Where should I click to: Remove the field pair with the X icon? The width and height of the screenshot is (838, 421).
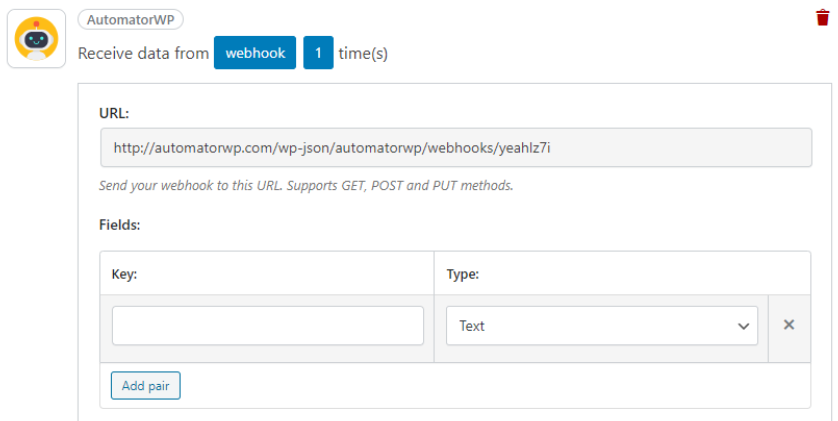pos(789,325)
